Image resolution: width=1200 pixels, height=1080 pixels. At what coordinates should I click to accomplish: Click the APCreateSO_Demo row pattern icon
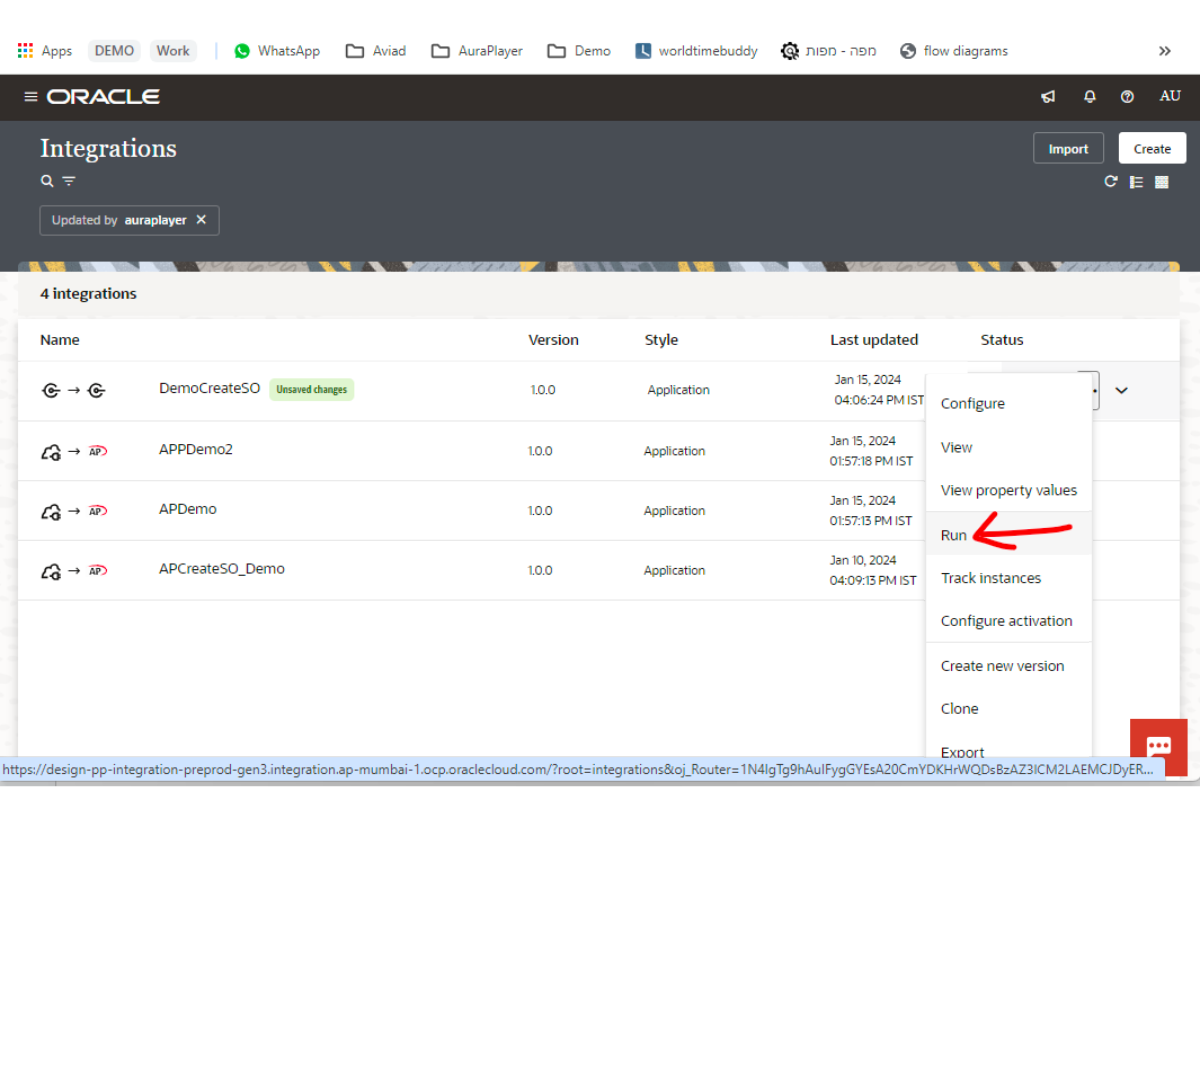click(x=73, y=571)
